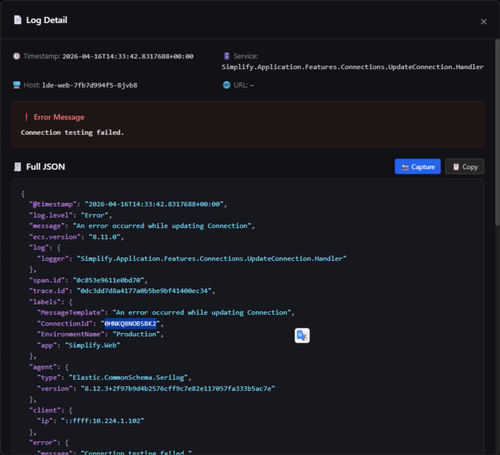Screen dimensions: 500x455
Task: Click the timestamp value in the header
Action: tap(128, 56)
